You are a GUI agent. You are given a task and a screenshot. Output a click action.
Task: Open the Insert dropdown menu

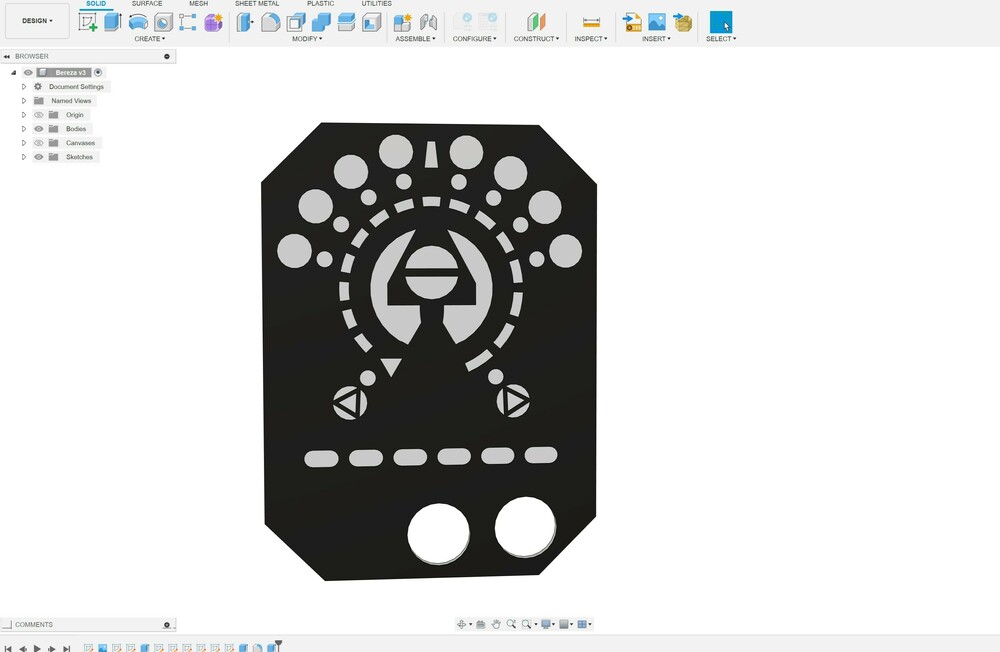tap(656, 39)
